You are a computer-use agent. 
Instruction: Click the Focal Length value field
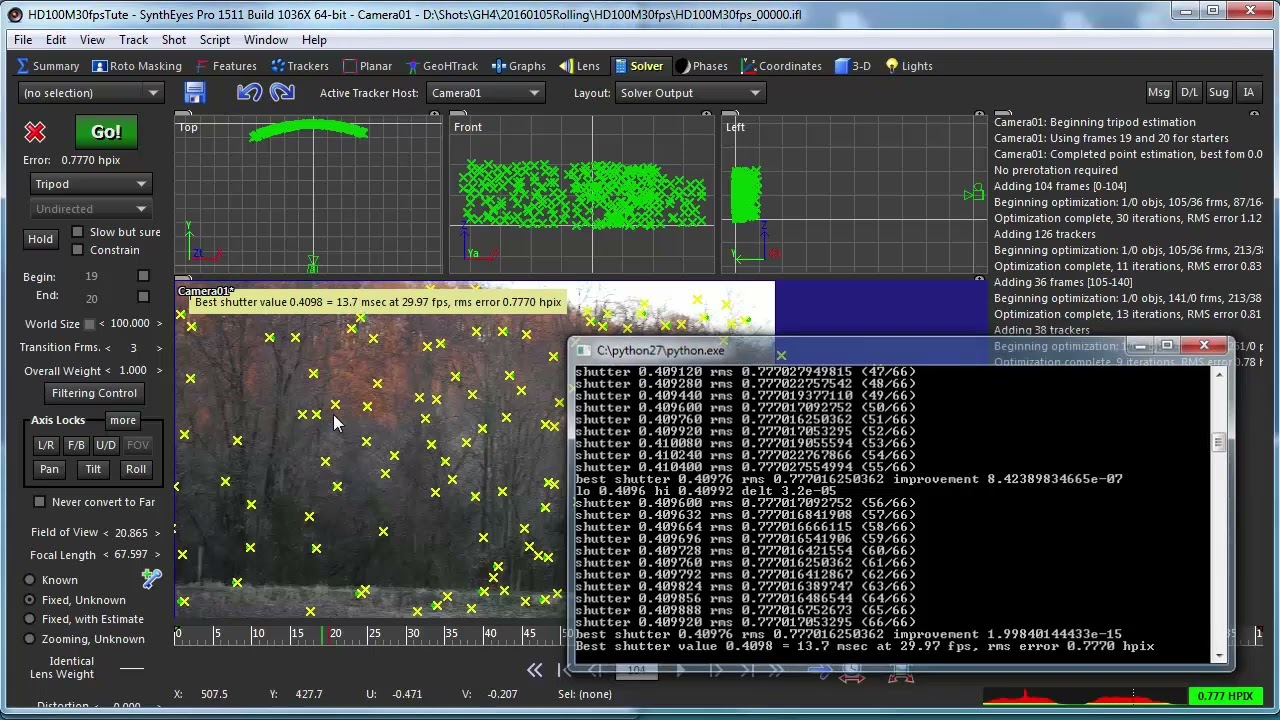pos(131,555)
